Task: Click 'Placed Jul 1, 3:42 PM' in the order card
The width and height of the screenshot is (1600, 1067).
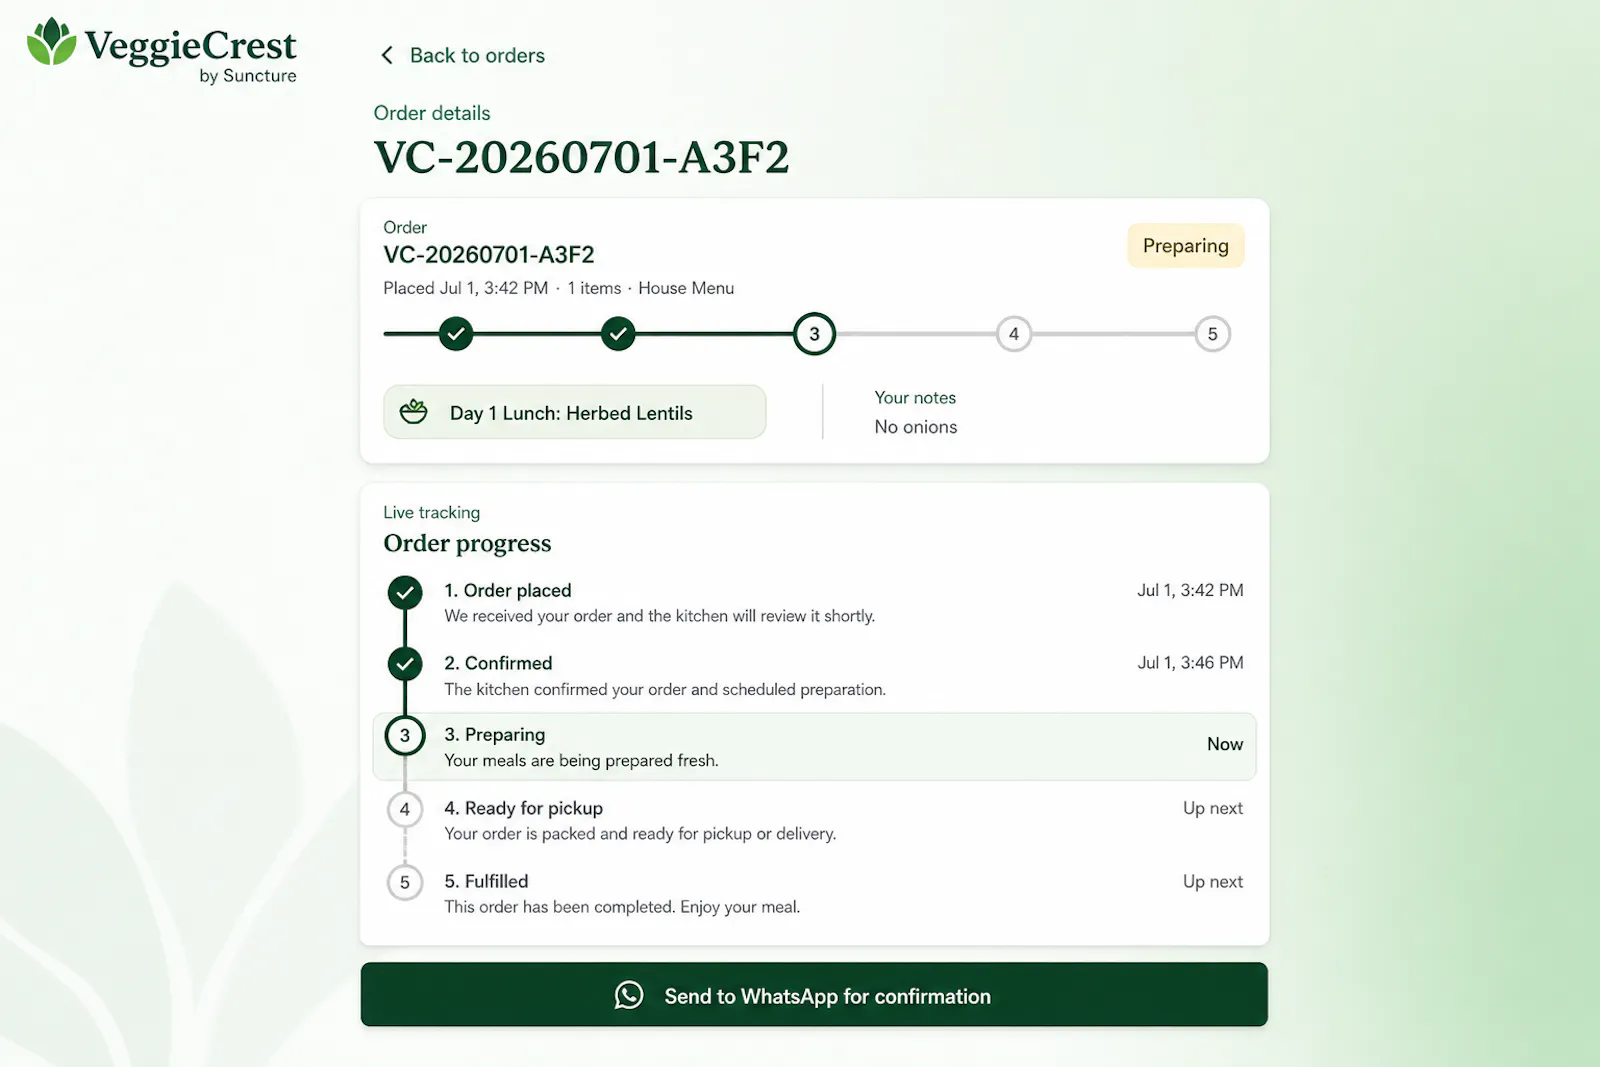Action: pyautogui.click(x=466, y=288)
